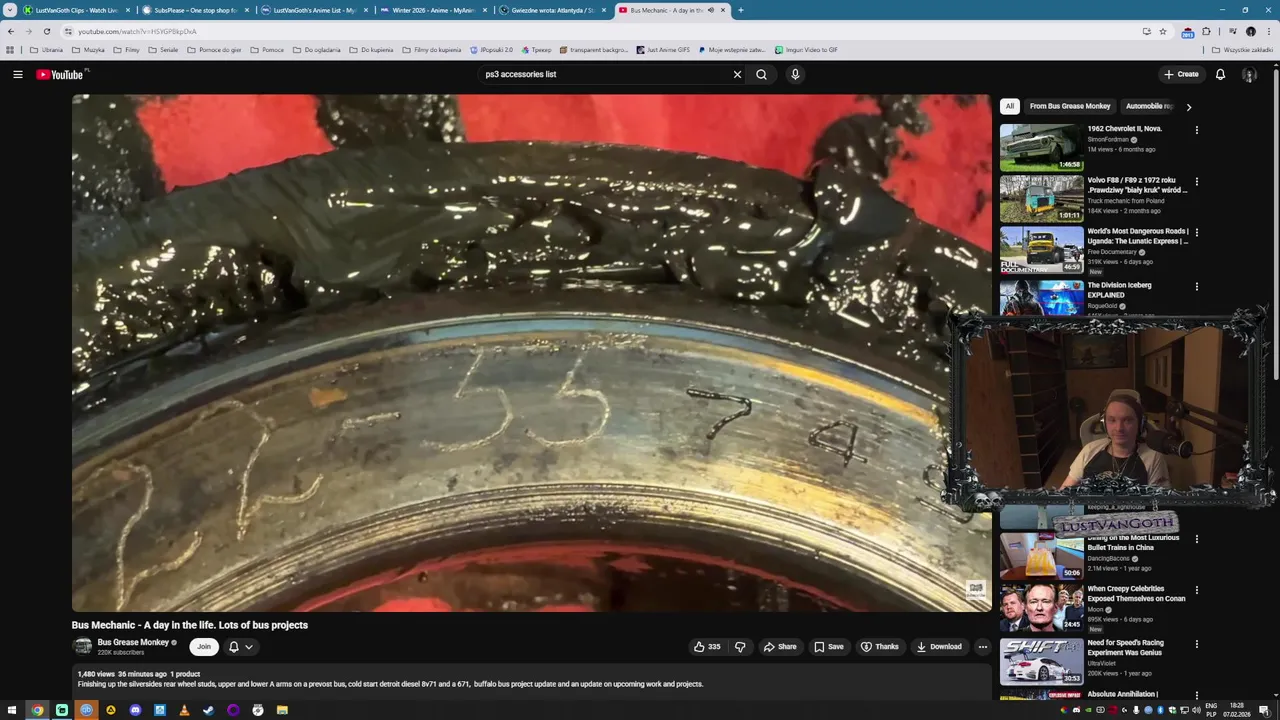Launch VLC from the taskbar
This screenshot has height=720, width=1280.
pos(184,710)
